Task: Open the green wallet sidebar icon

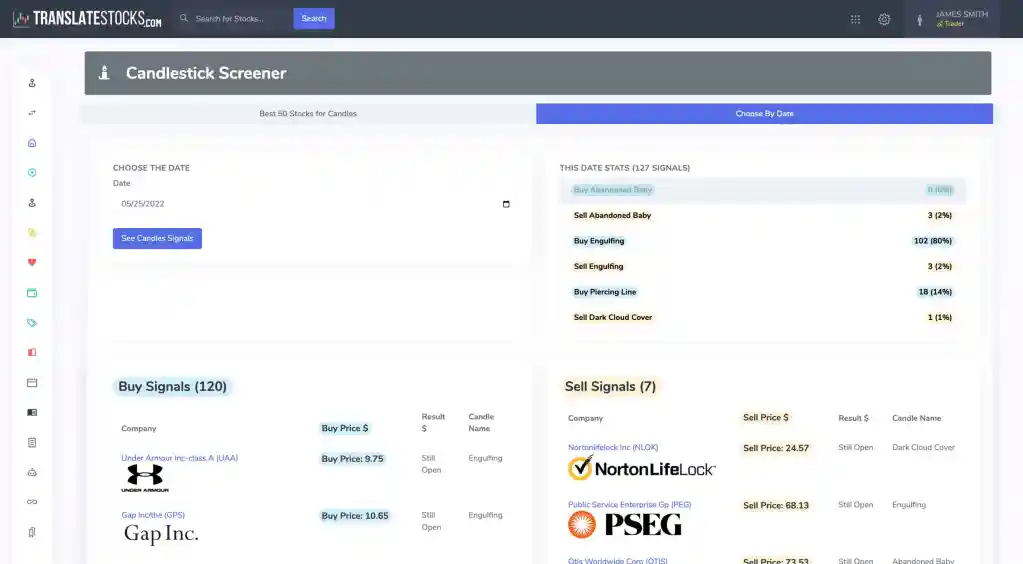Action: pos(32,293)
